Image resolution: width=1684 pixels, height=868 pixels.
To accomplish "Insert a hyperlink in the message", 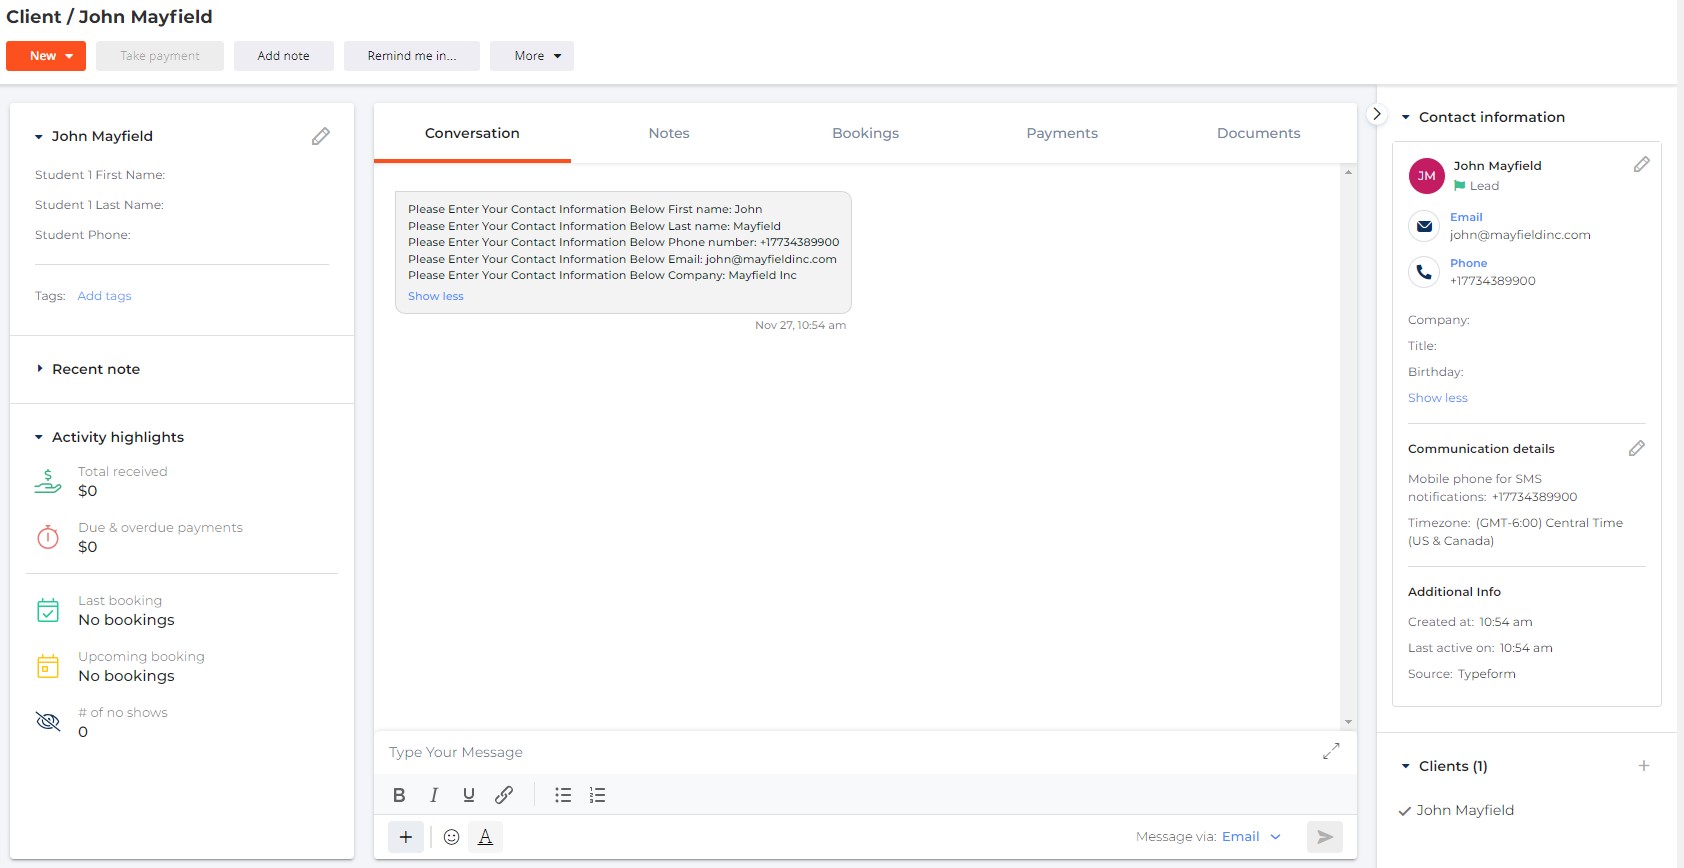I will point(504,795).
